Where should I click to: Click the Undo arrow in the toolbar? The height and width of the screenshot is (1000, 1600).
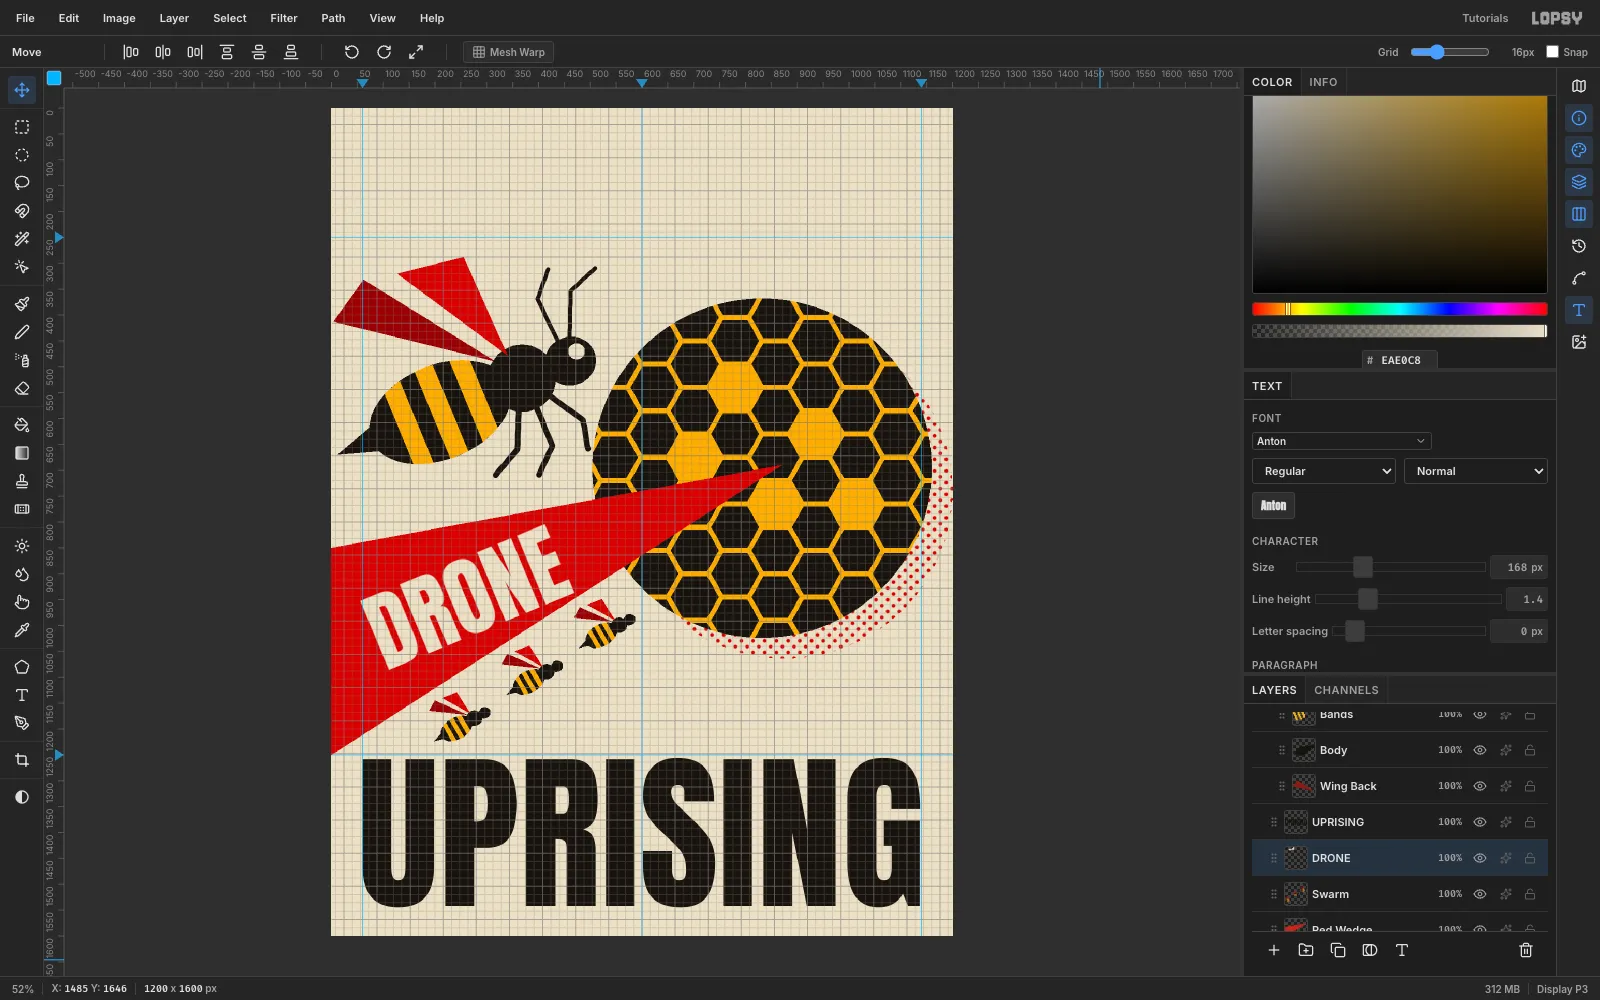click(352, 52)
